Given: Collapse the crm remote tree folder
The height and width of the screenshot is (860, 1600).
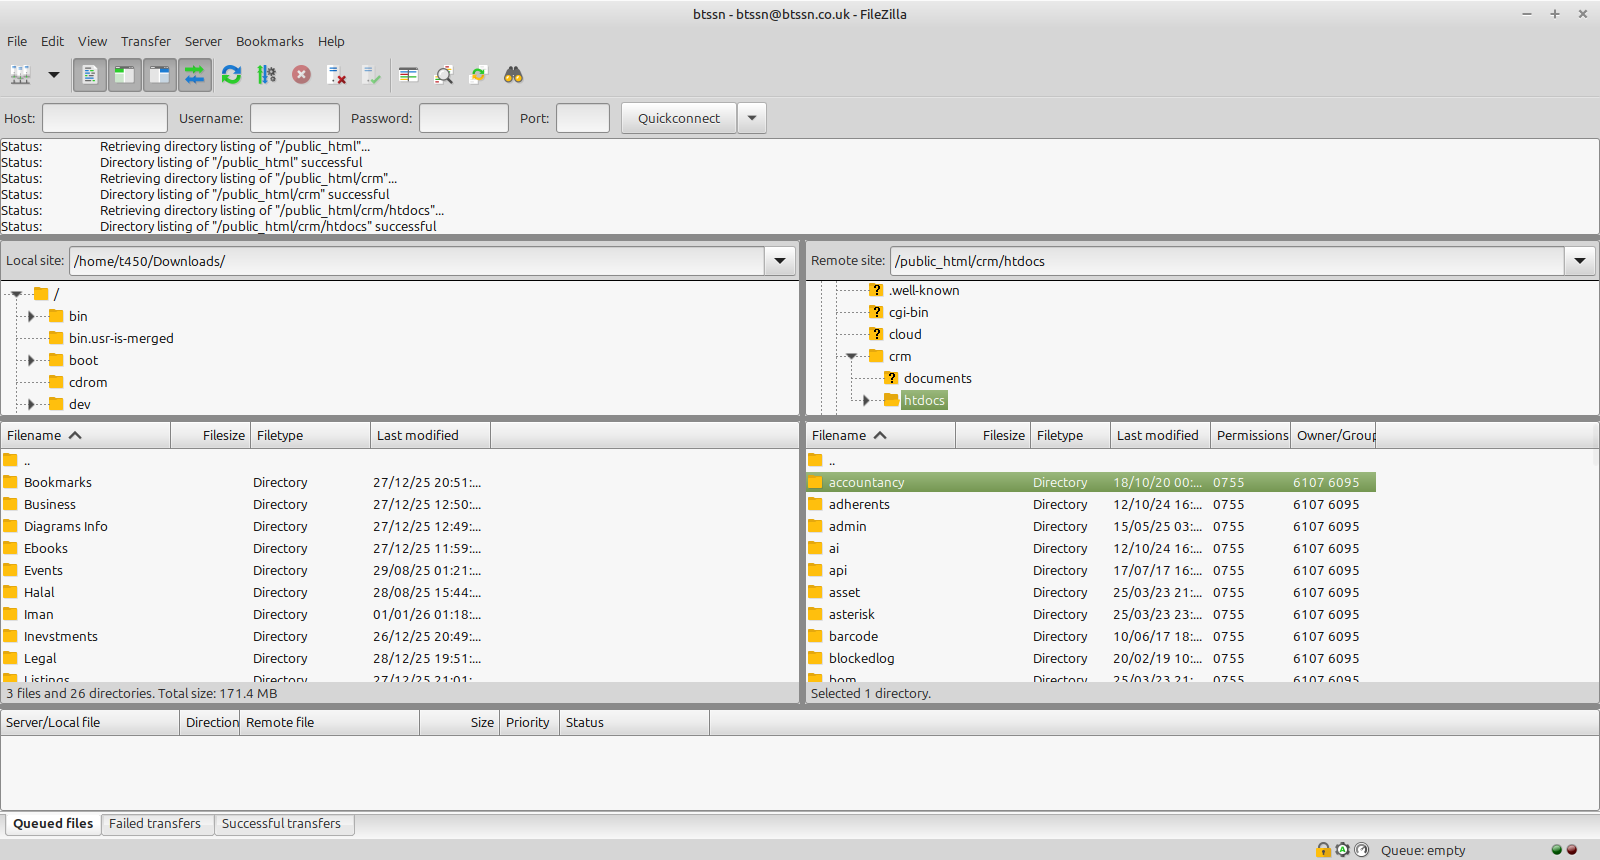Looking at the screenshot, I should (x=851, y=357).
